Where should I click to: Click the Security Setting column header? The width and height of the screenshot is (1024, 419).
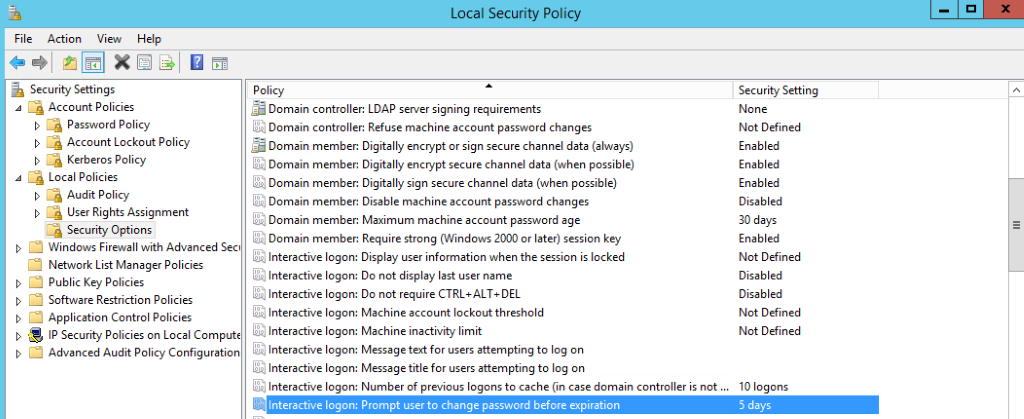(806, 90)
